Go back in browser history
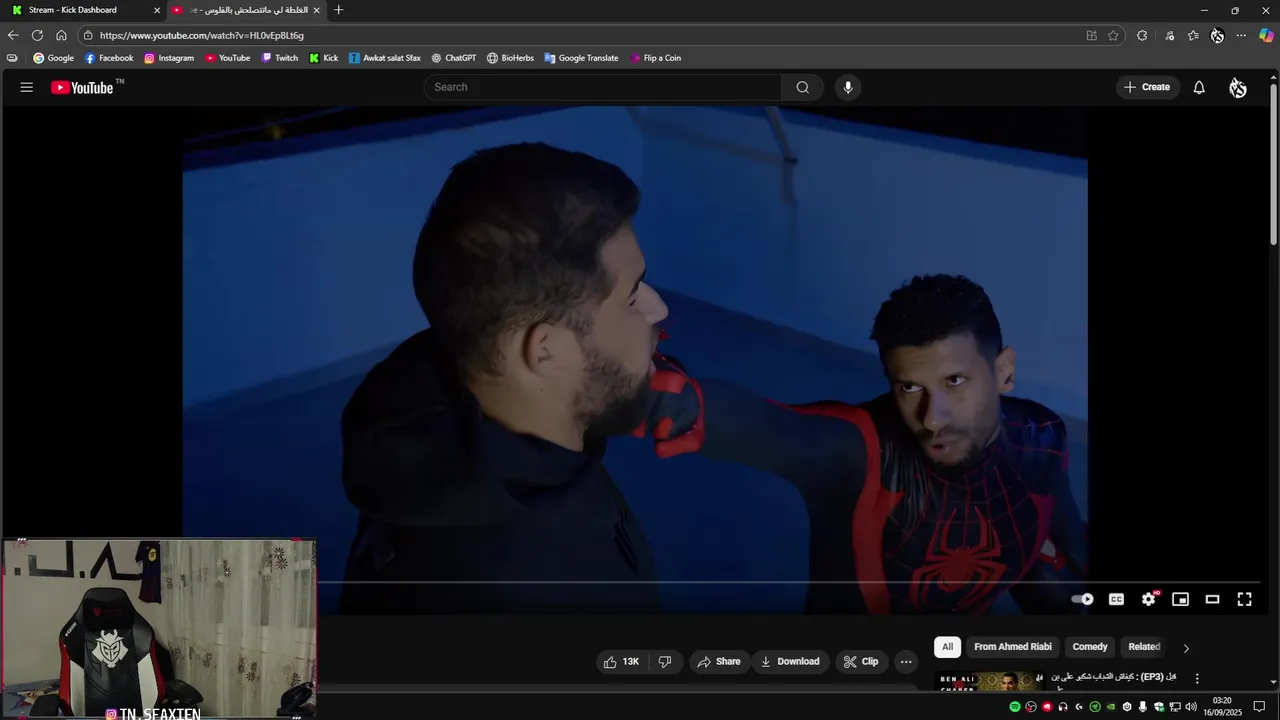Image resolution: width=1280 pixels, height=720 pixels. [13, 35]
